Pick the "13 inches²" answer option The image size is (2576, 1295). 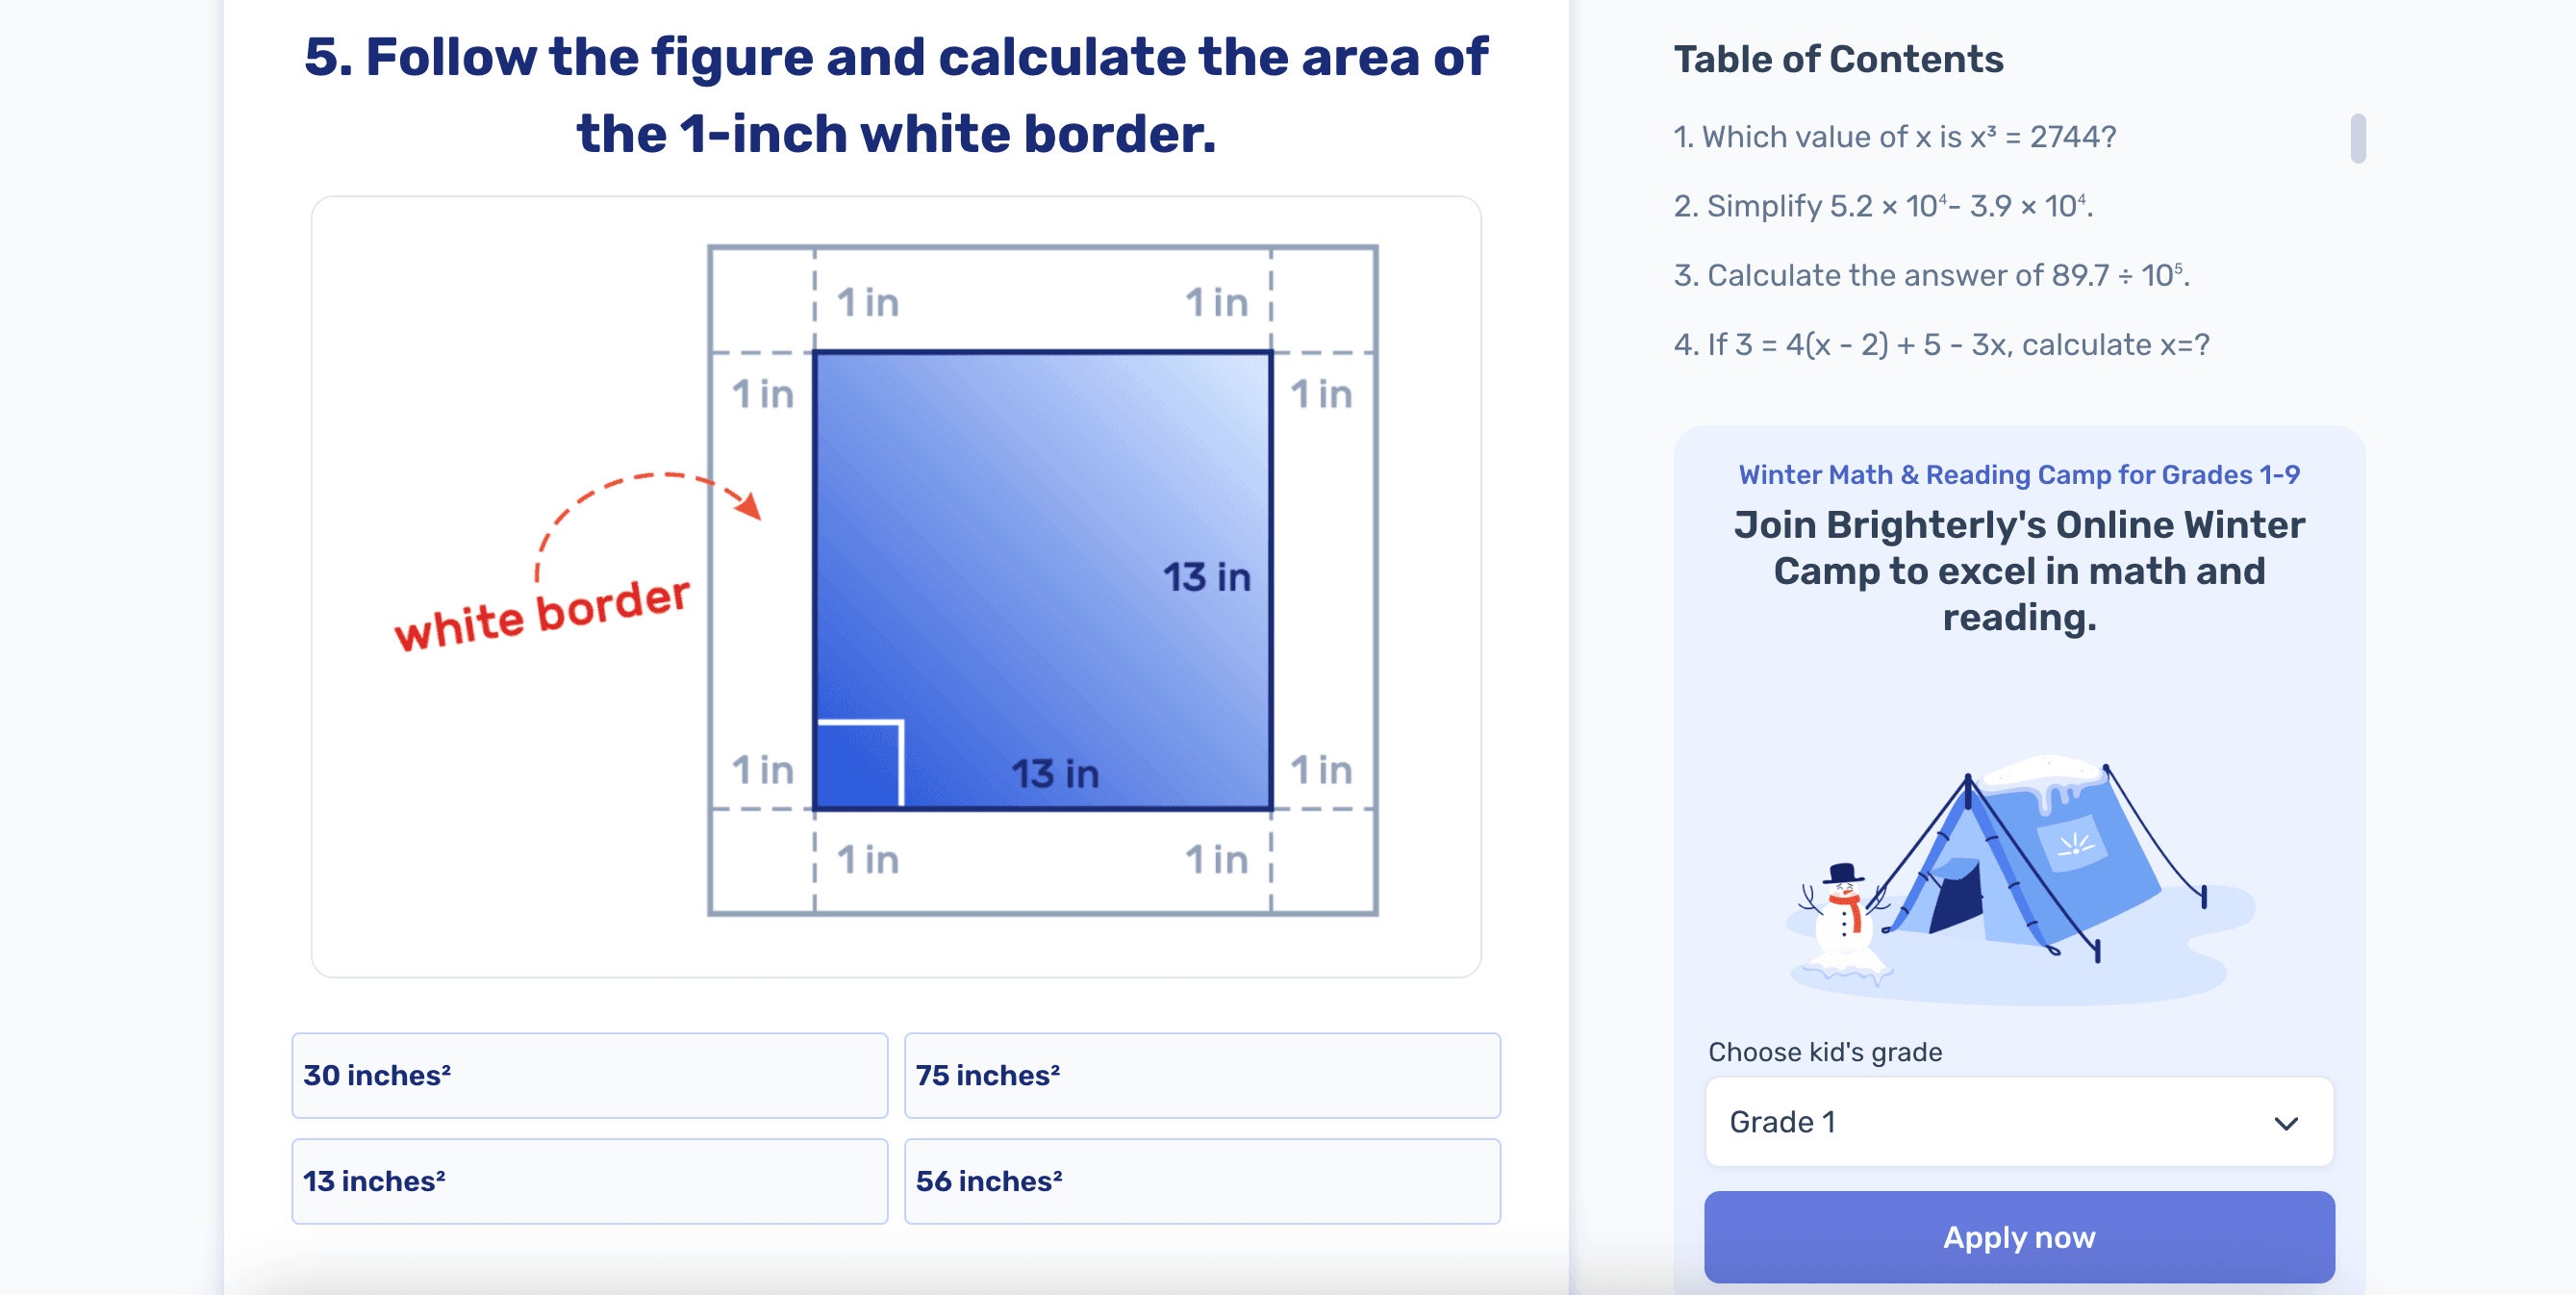(x=588, y=1180)
